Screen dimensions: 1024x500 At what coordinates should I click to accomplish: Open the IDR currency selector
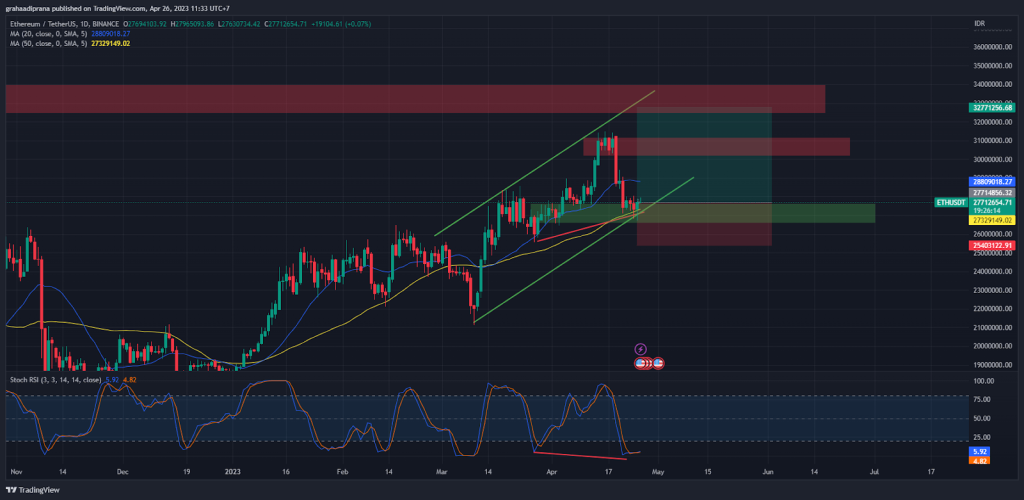[x=979, y=23]
